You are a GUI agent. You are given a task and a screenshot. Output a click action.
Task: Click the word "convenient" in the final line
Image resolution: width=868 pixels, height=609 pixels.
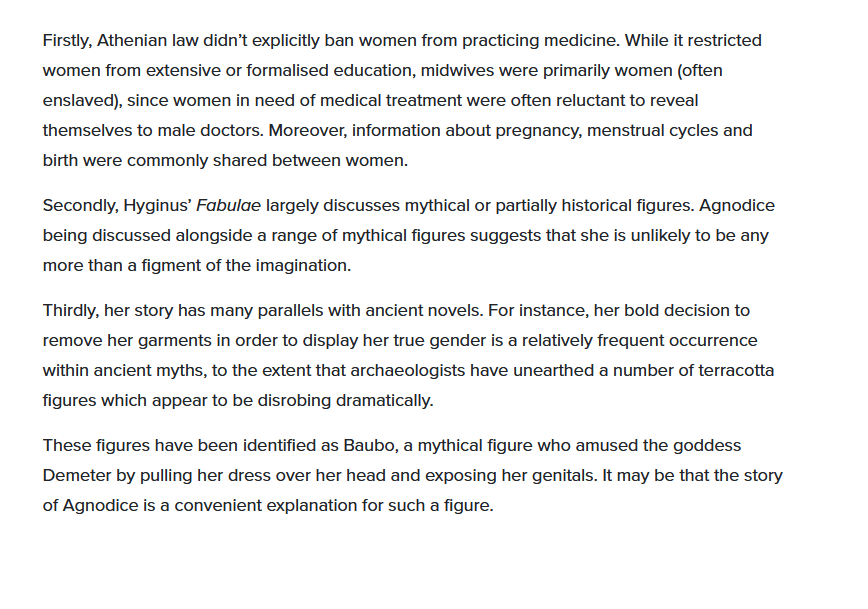tap(216, 505)
